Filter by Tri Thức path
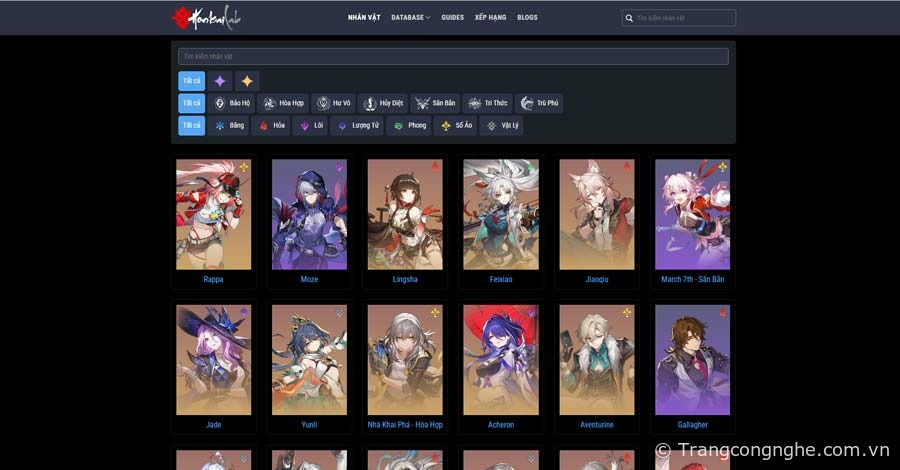 click(x=487, y=103)
